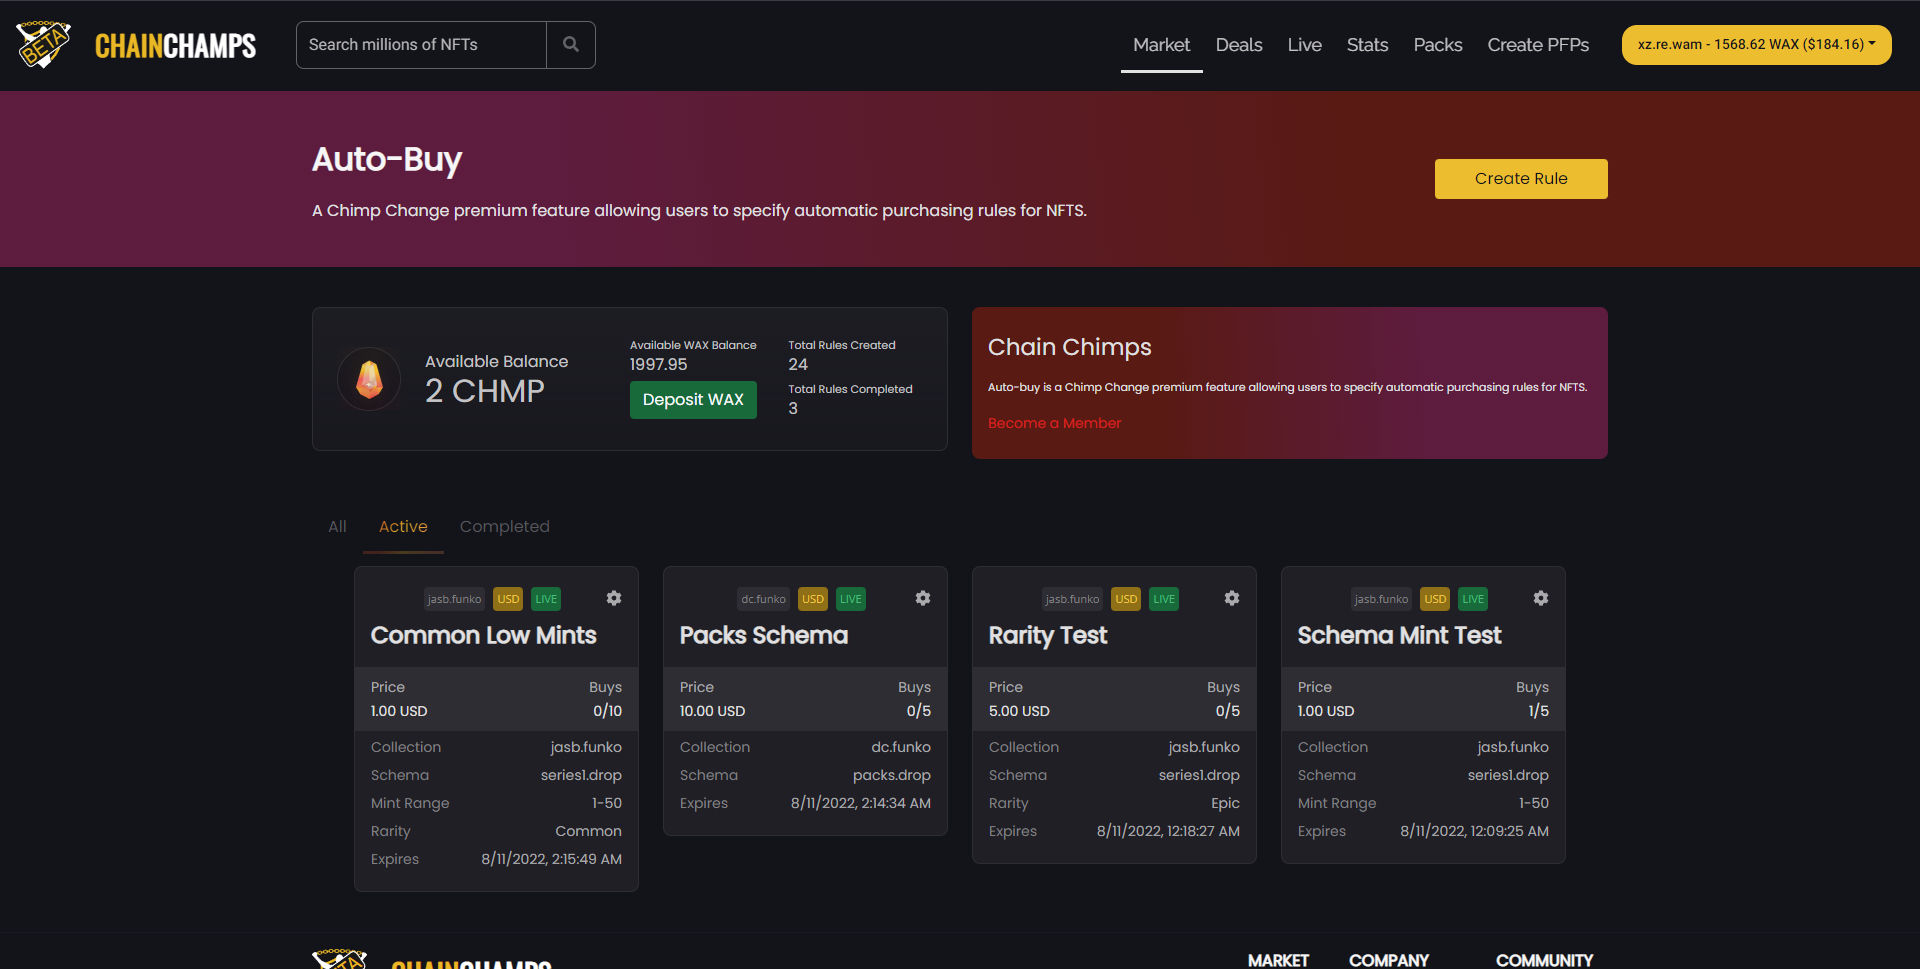Switch to the All rules tab
Image resolution: width=1920 pixels, height=969 pixels.
tap(337, 526)
